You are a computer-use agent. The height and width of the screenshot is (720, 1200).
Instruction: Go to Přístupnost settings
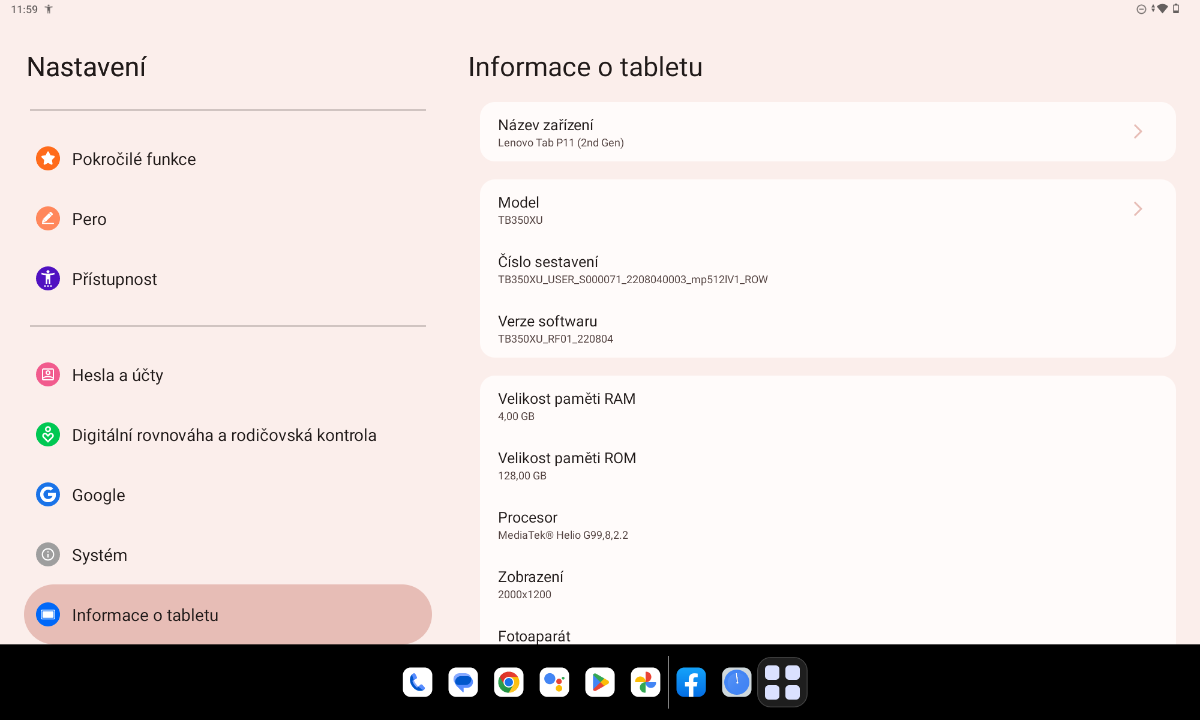(x=114, y=279)
